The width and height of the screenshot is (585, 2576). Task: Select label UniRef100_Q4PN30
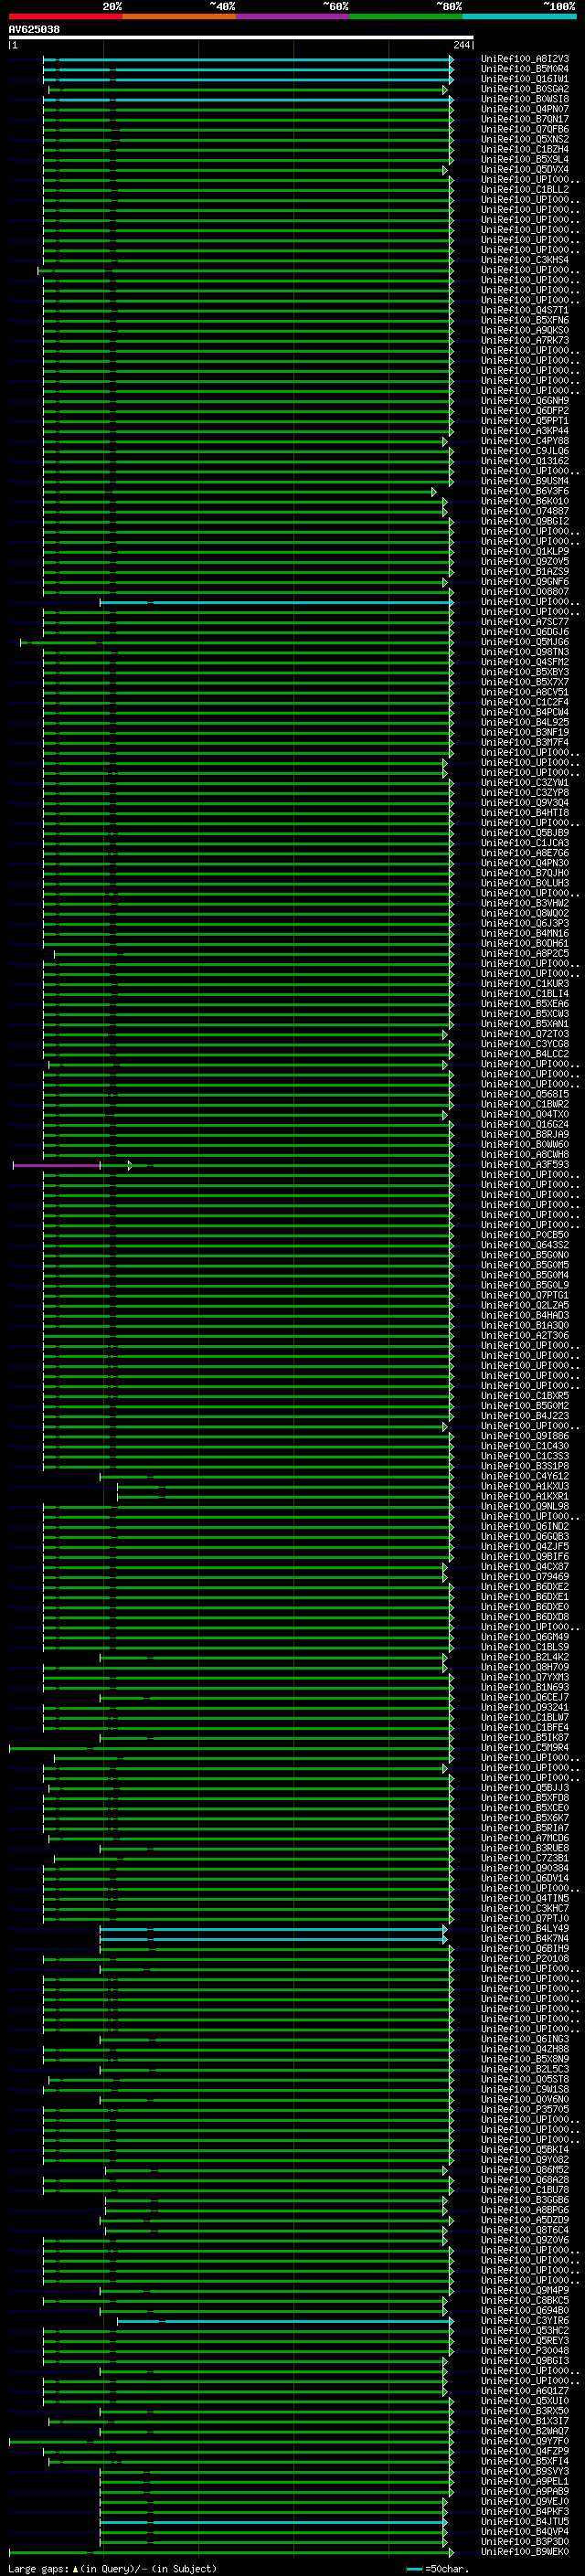[525, 863]
